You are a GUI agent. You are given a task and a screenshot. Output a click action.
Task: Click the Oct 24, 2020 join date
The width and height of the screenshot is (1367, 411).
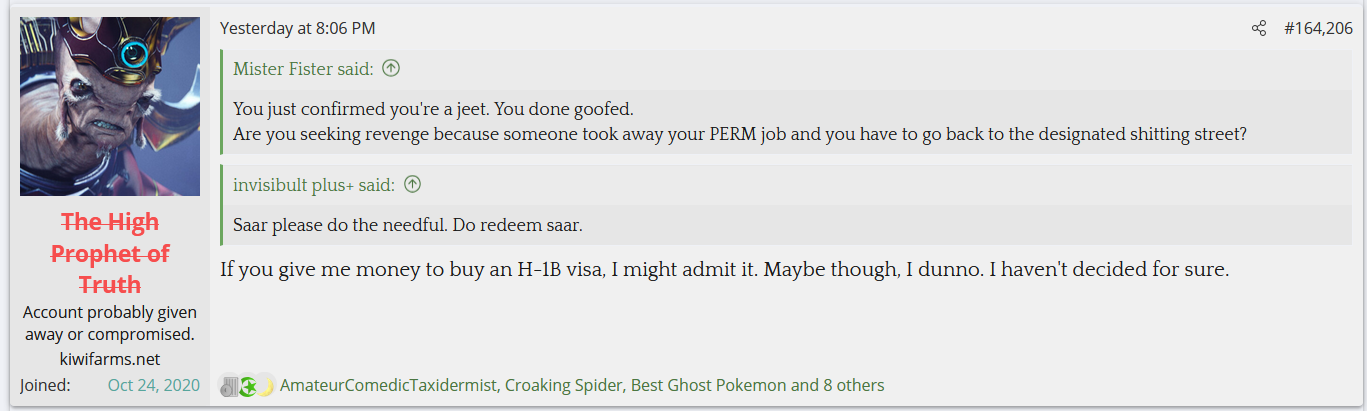[154, 385]
